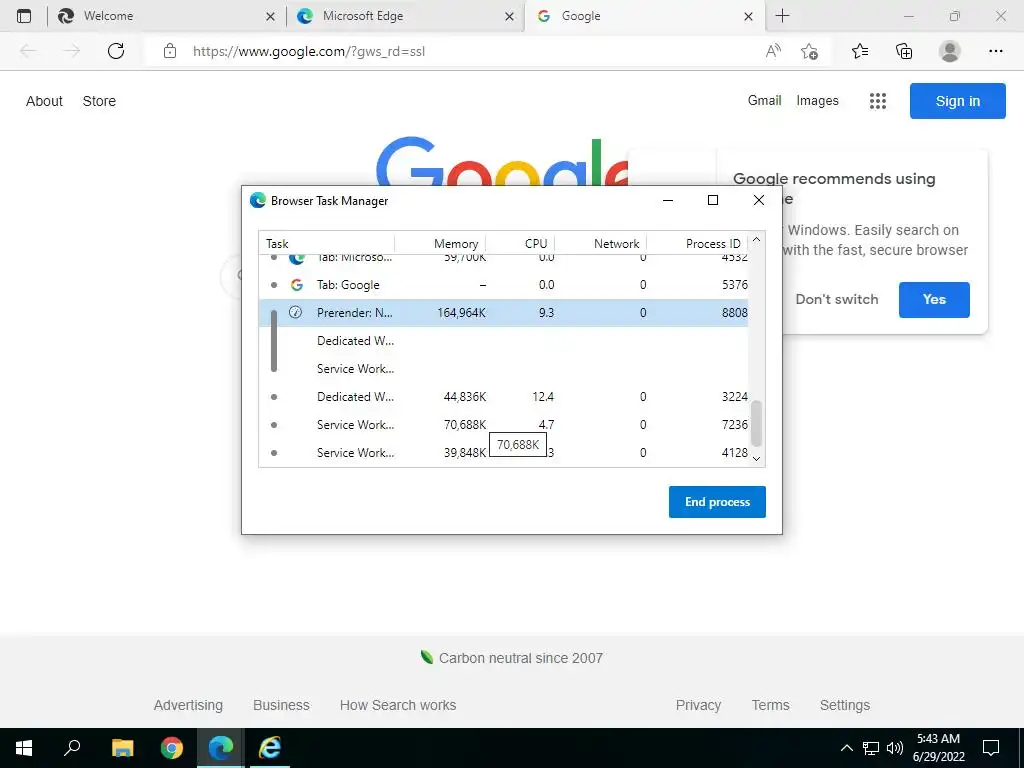
Task: Open the Store link
Action: click(x=99, y=101)
